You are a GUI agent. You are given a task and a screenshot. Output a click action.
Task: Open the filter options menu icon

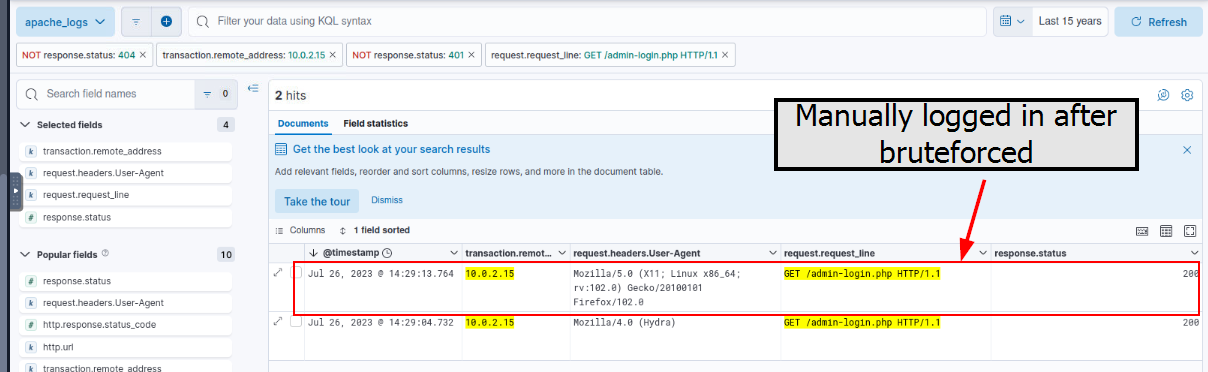(x=136, y=21)
